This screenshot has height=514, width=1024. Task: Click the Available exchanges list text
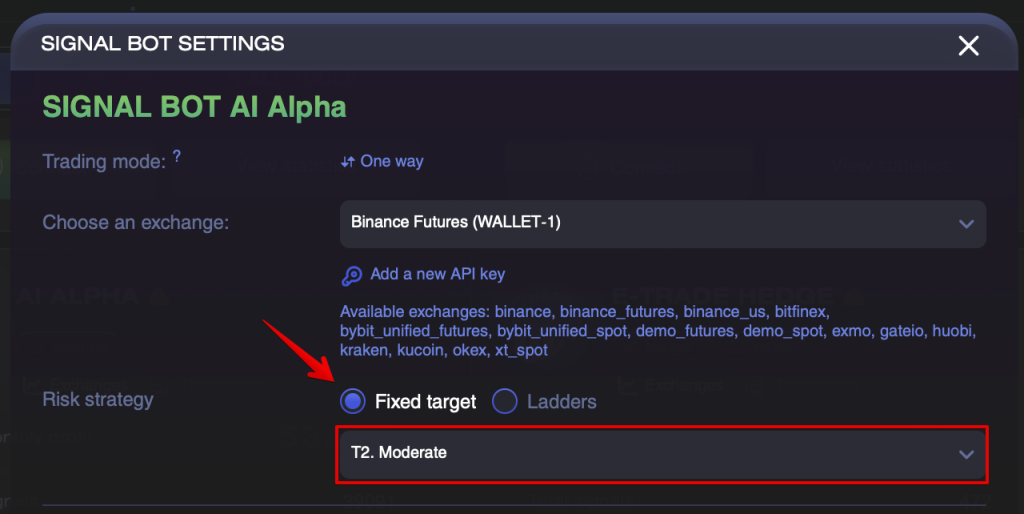point(658,331)
